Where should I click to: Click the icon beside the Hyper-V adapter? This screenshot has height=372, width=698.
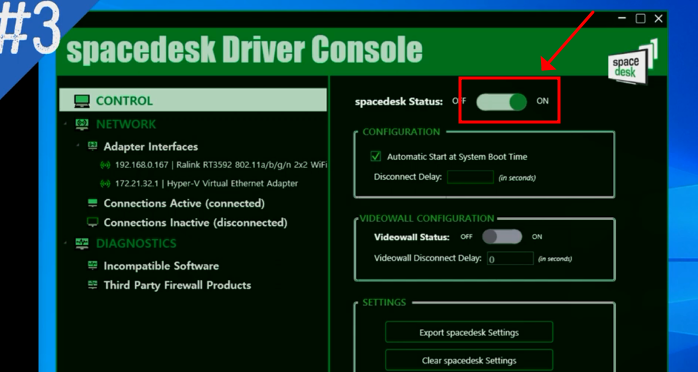click(x=105, y=183)
